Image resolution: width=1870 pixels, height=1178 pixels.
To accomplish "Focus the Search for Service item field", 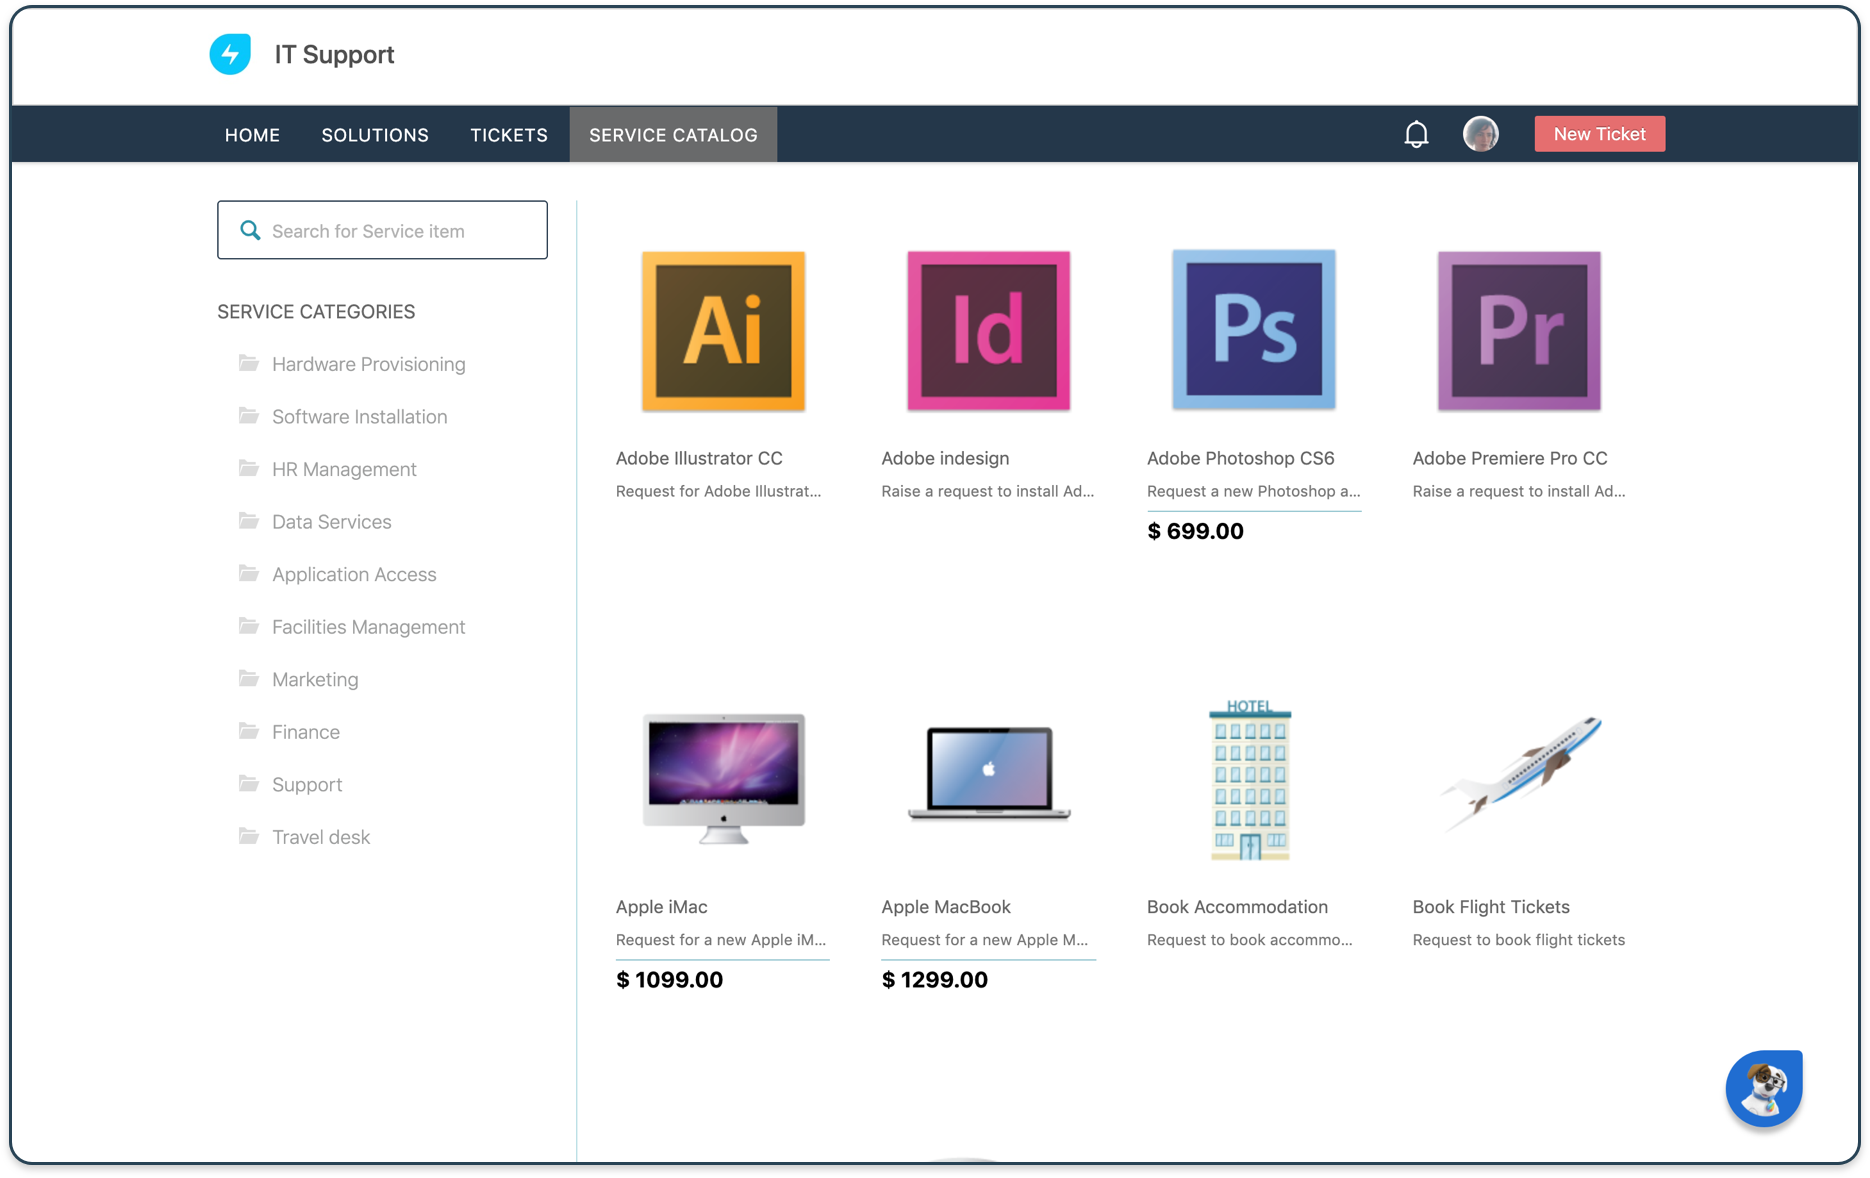I will [x=382, y=230].
